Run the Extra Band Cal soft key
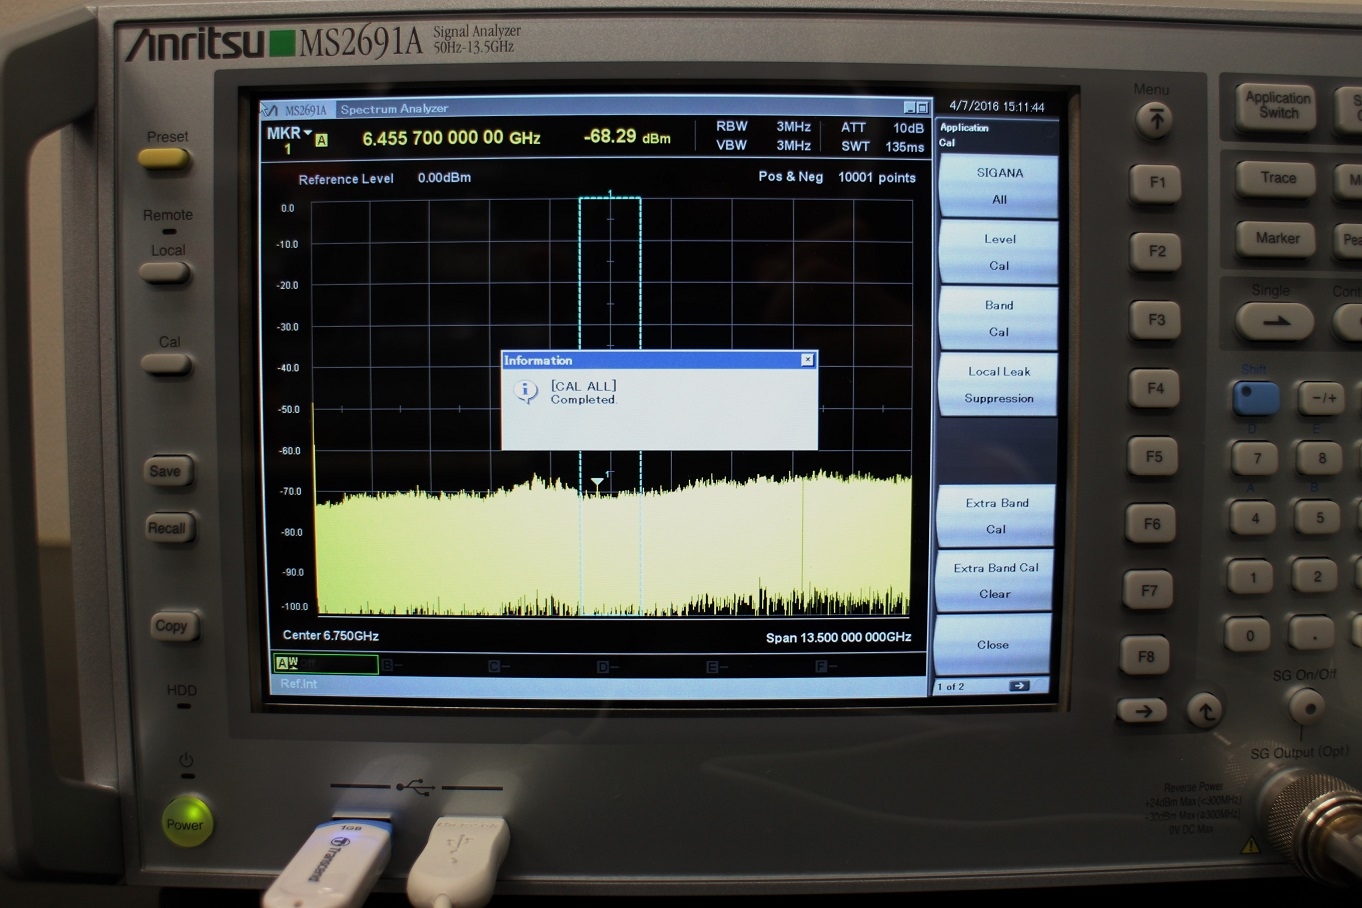This screenshot has width=1362, height=908. [996, 516]
